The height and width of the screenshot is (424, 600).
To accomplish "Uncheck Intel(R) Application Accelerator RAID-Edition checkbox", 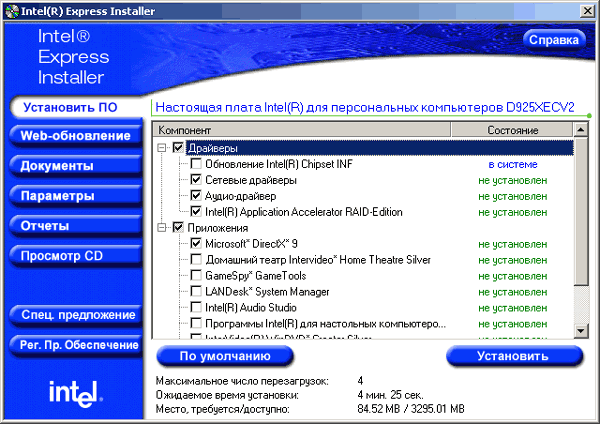I will click(196, 212).
